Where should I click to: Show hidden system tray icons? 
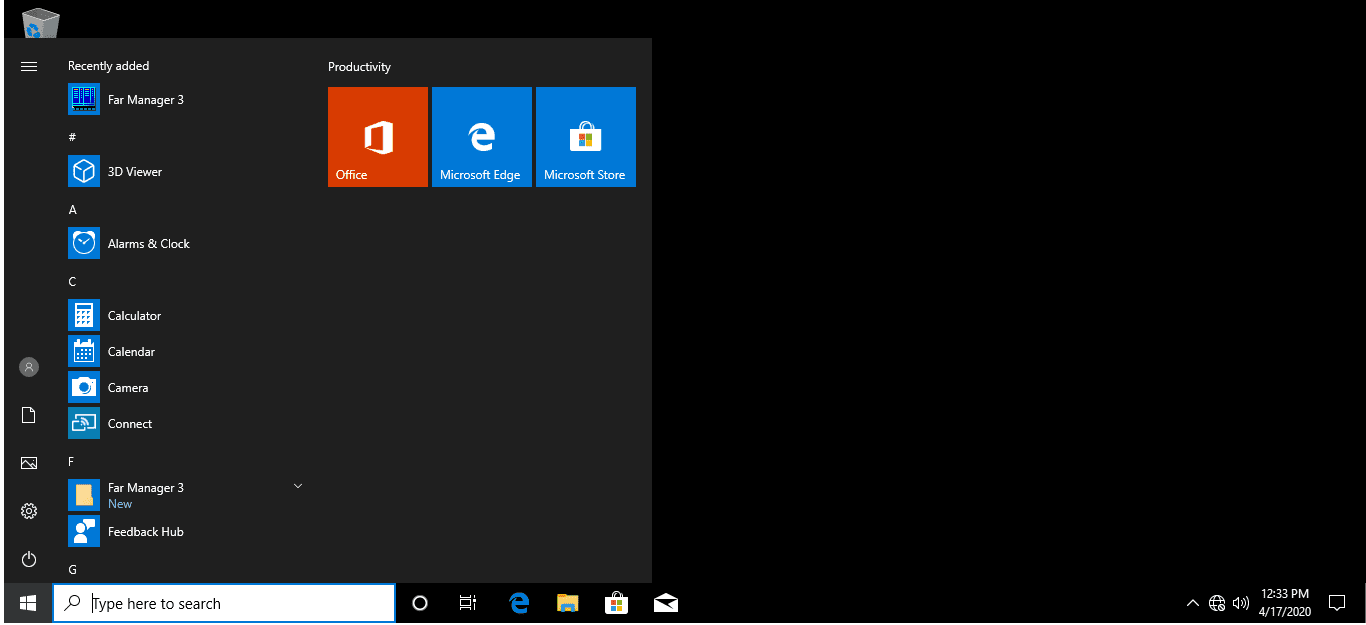pos(1192,603)
